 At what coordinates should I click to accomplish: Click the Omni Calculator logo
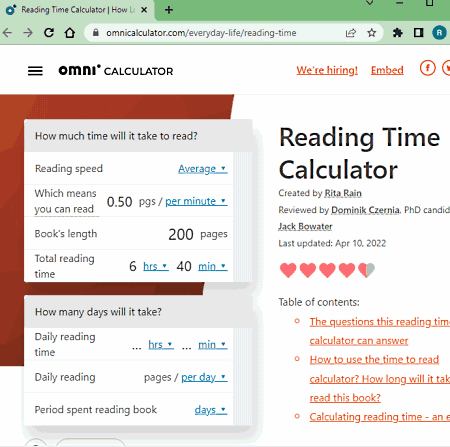pyautogui.click(x=116, y=70)
